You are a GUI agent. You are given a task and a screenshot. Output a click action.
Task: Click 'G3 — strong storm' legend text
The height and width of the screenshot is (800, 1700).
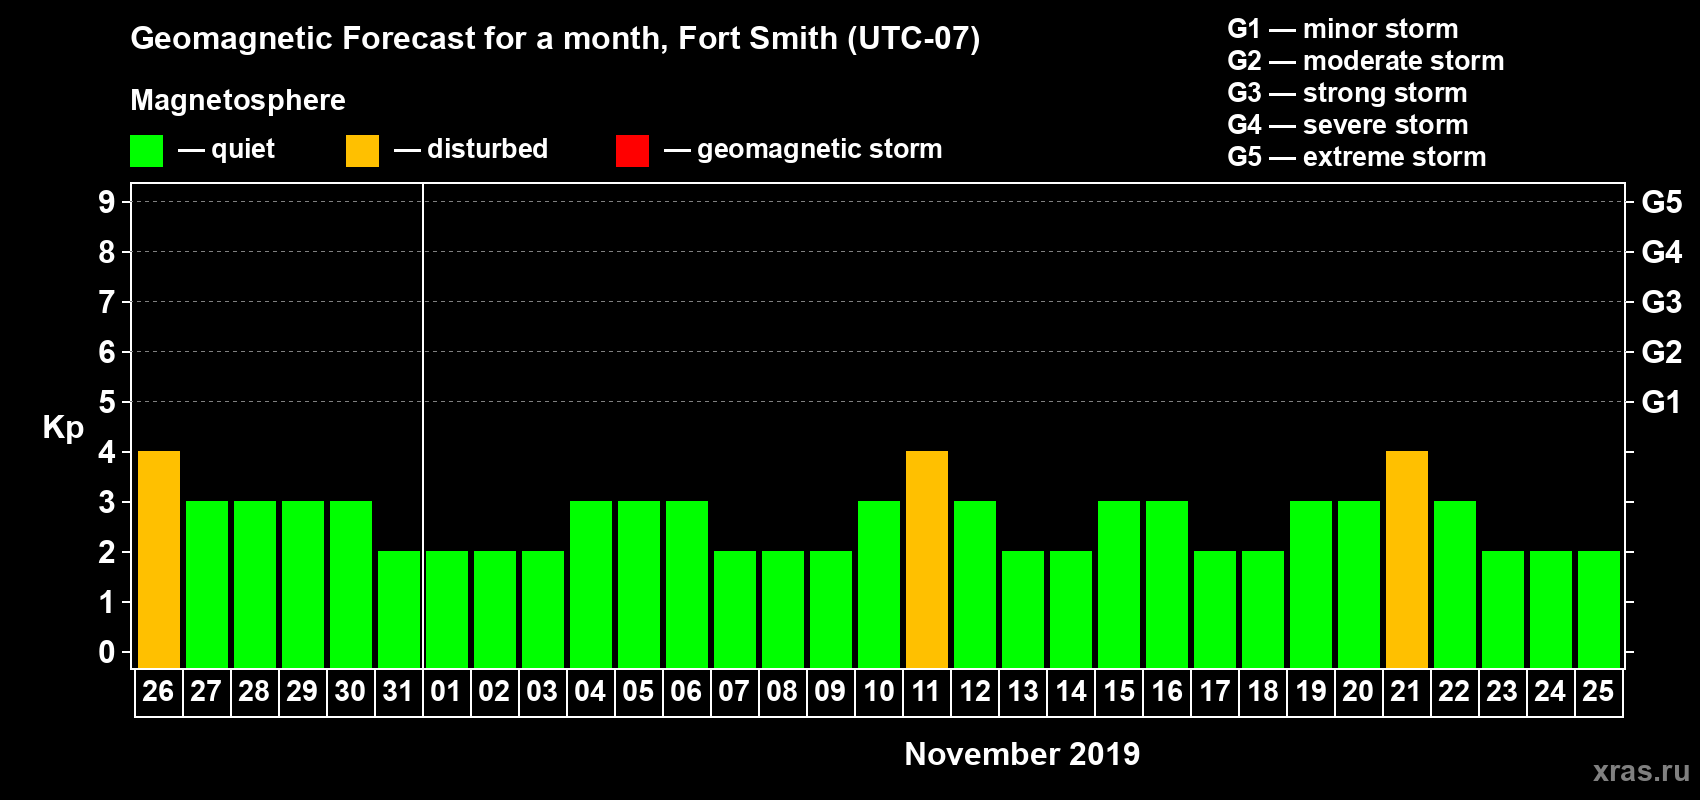point(1348,93)
